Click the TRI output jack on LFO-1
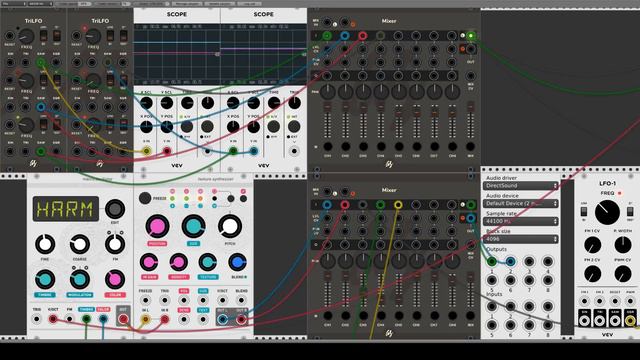This screenshot has width=640, height=360. [600, 321]
